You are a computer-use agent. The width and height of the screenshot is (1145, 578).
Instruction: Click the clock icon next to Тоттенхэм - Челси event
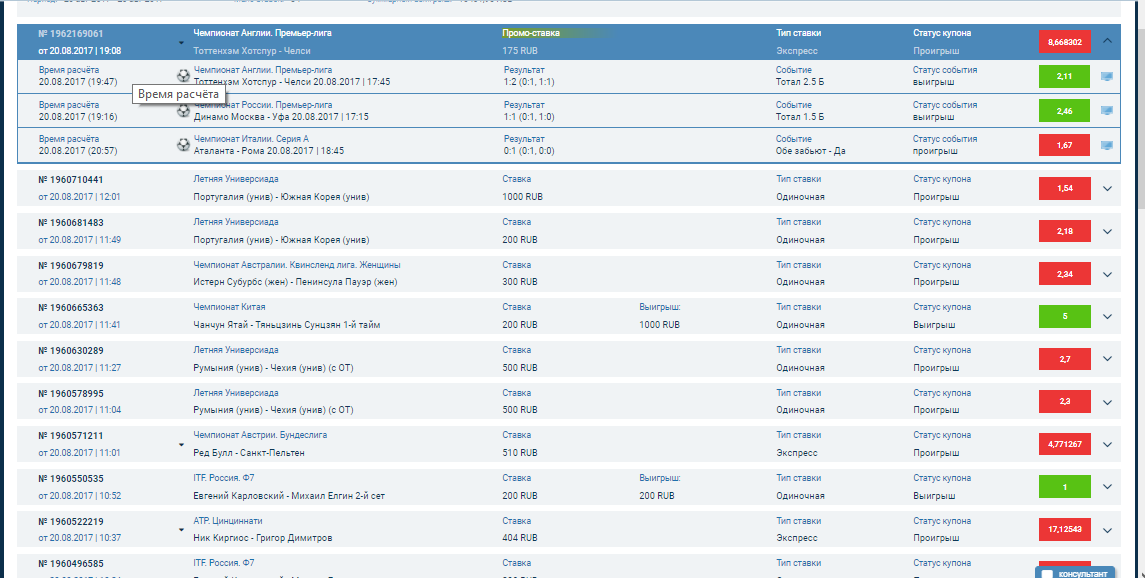(183, 75)
